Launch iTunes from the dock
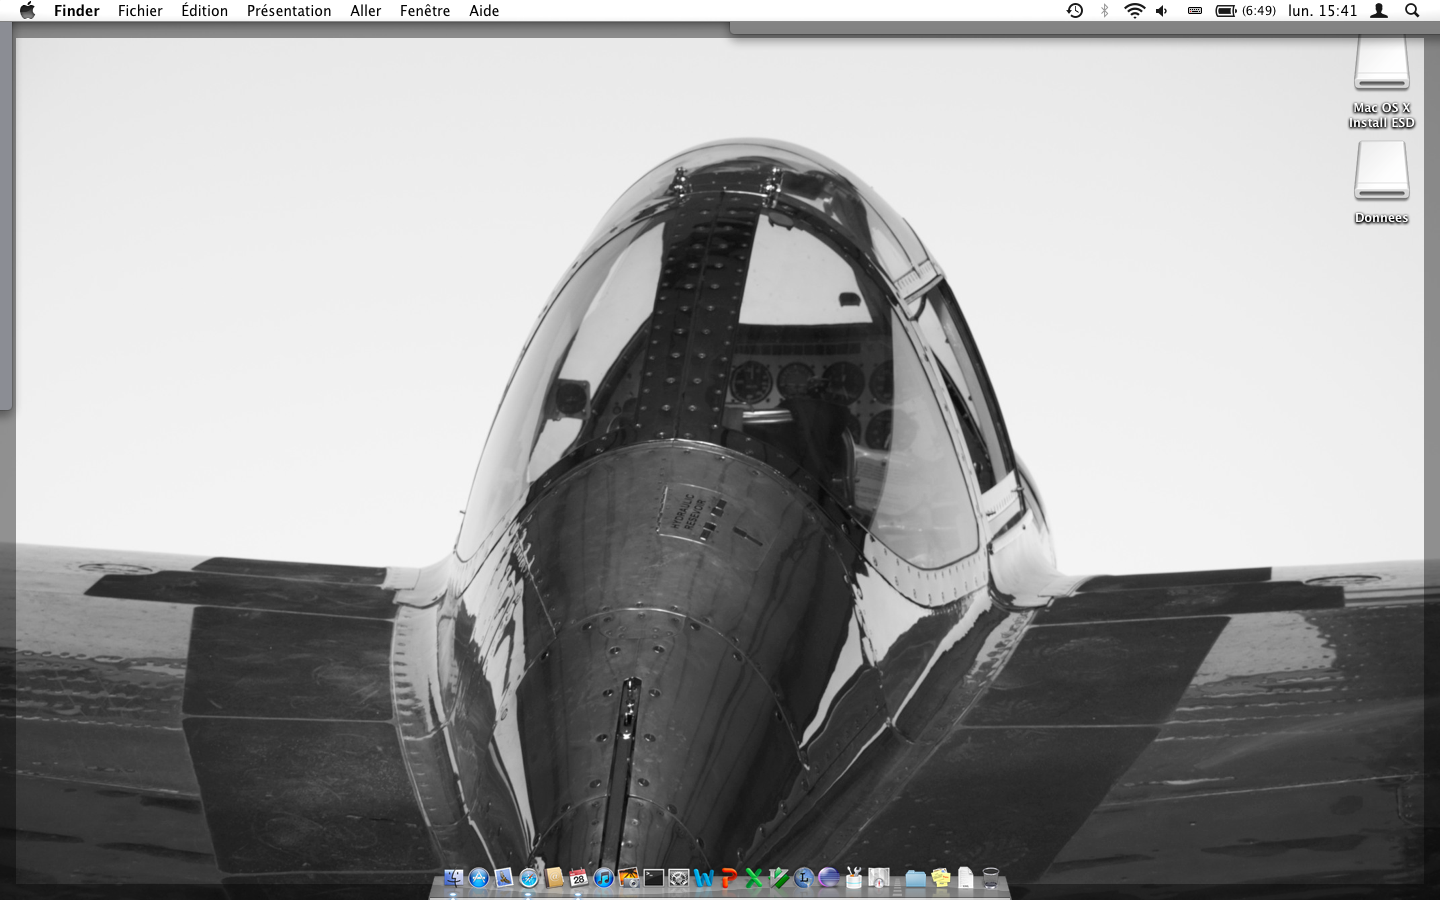 pyautogui.click(x=603, y=878)
